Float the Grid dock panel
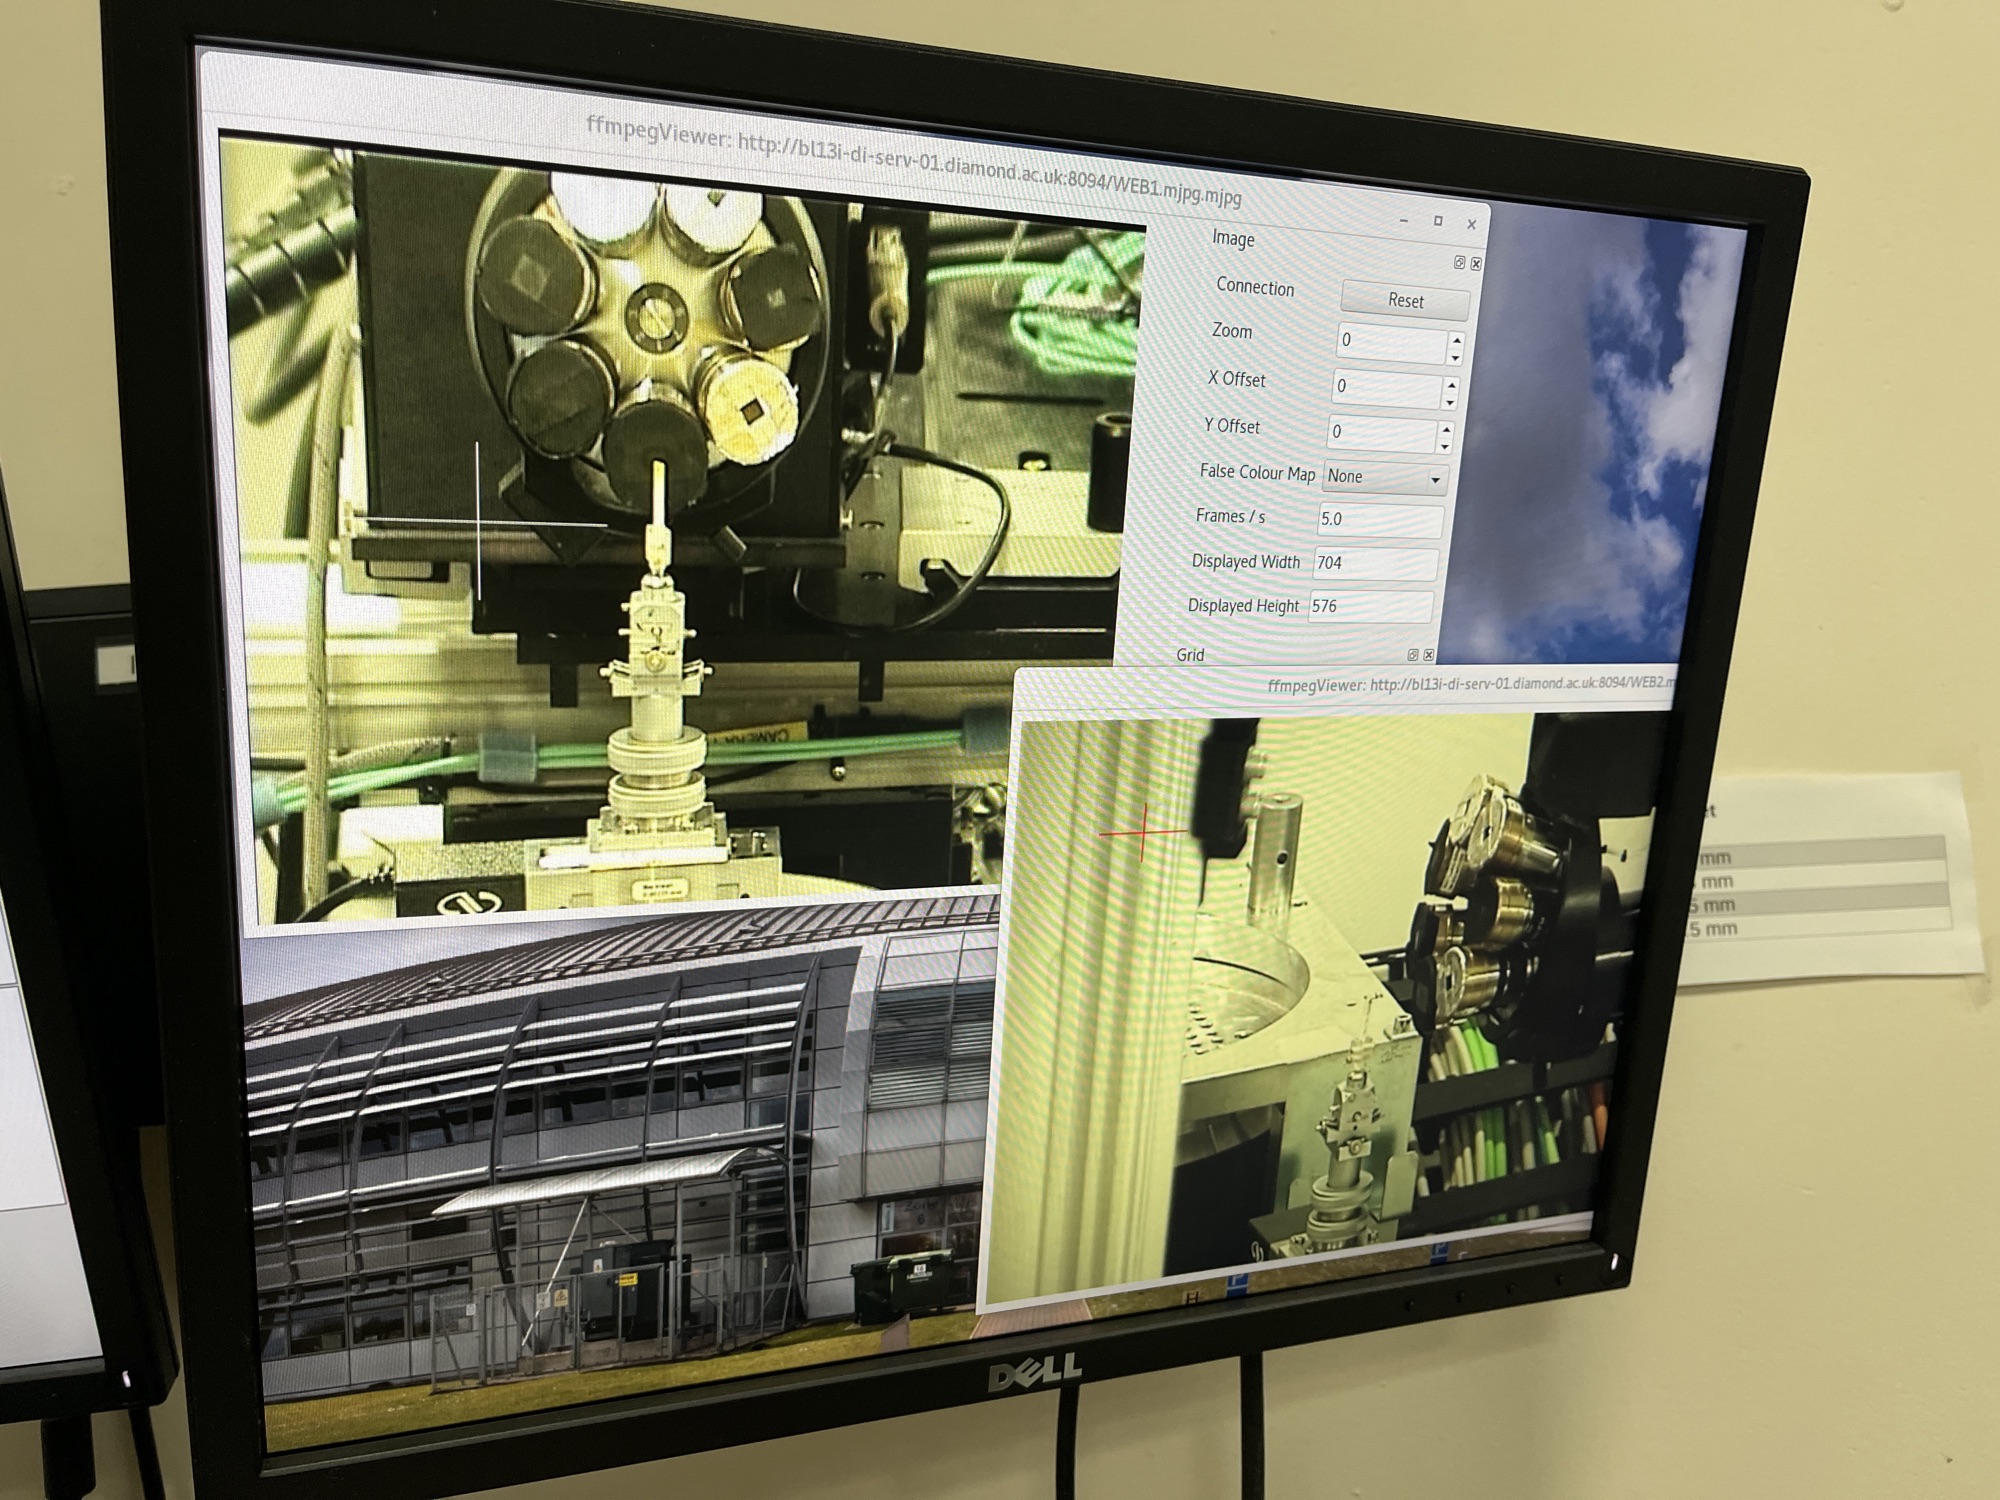The height and width of the screenshot is (1500, 2000). tap(1413, 655)
